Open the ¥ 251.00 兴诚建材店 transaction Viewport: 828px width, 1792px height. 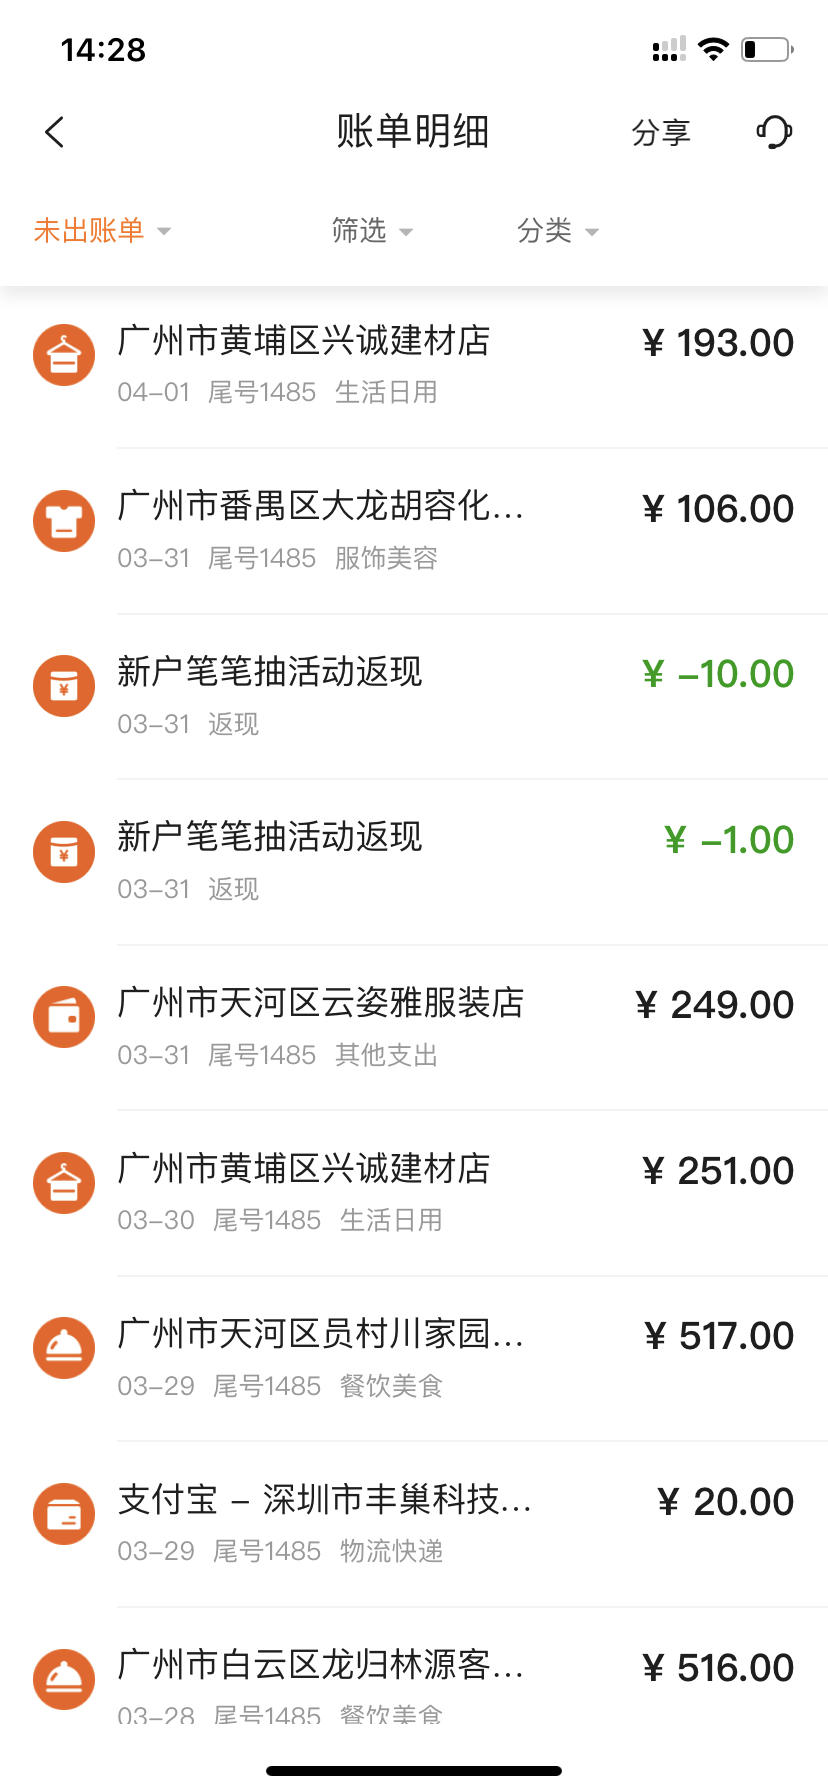[414, 1194]
